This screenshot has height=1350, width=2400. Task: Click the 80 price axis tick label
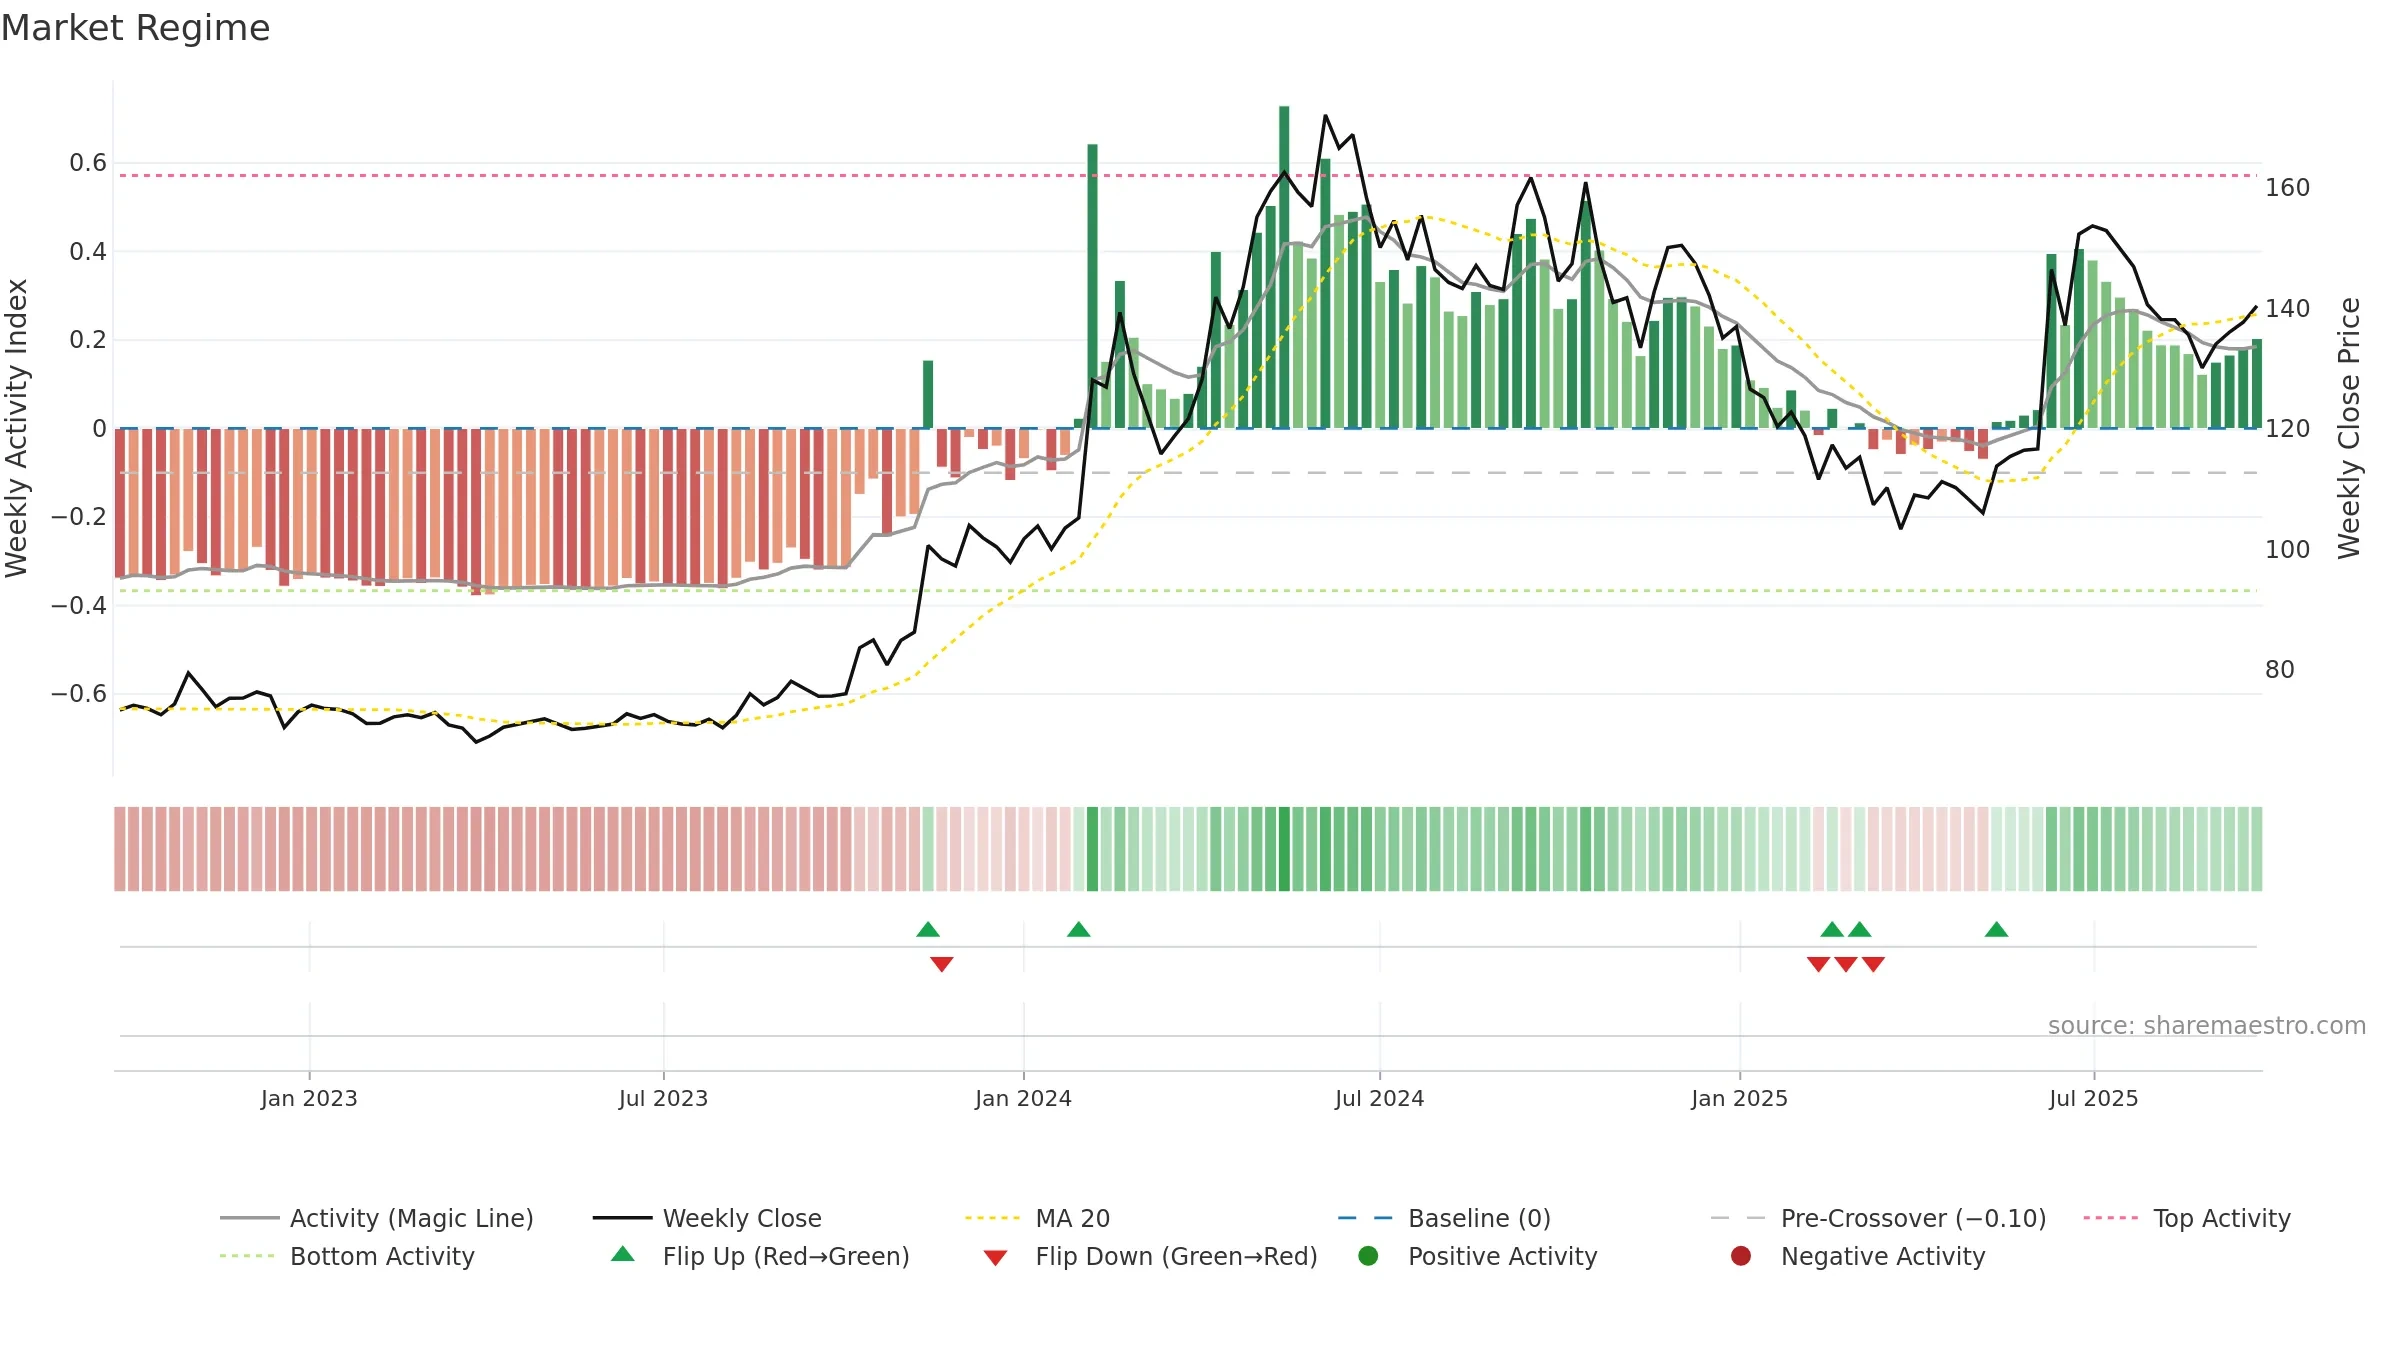click(x=2279, y=670)
